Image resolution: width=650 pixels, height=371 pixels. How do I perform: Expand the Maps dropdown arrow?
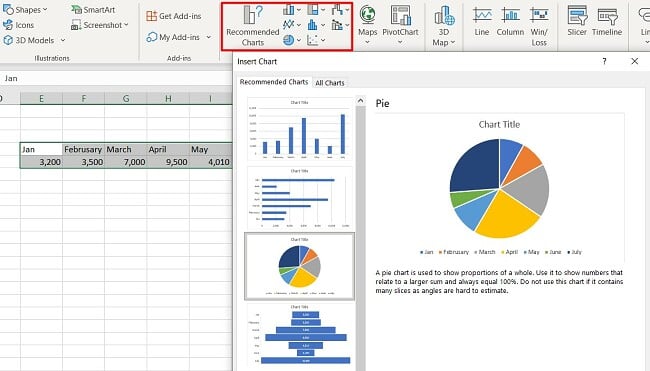click(x=367, y=42)
